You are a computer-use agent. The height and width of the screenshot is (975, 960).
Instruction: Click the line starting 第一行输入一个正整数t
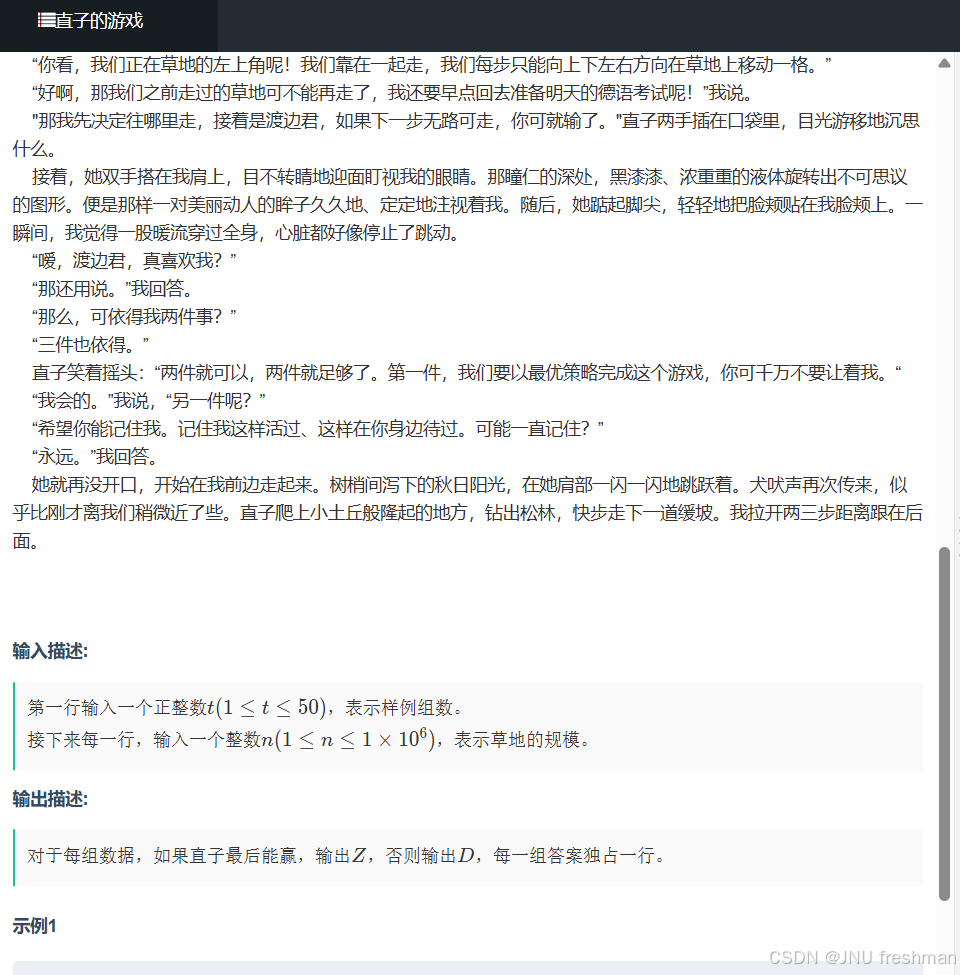point(244,708)
